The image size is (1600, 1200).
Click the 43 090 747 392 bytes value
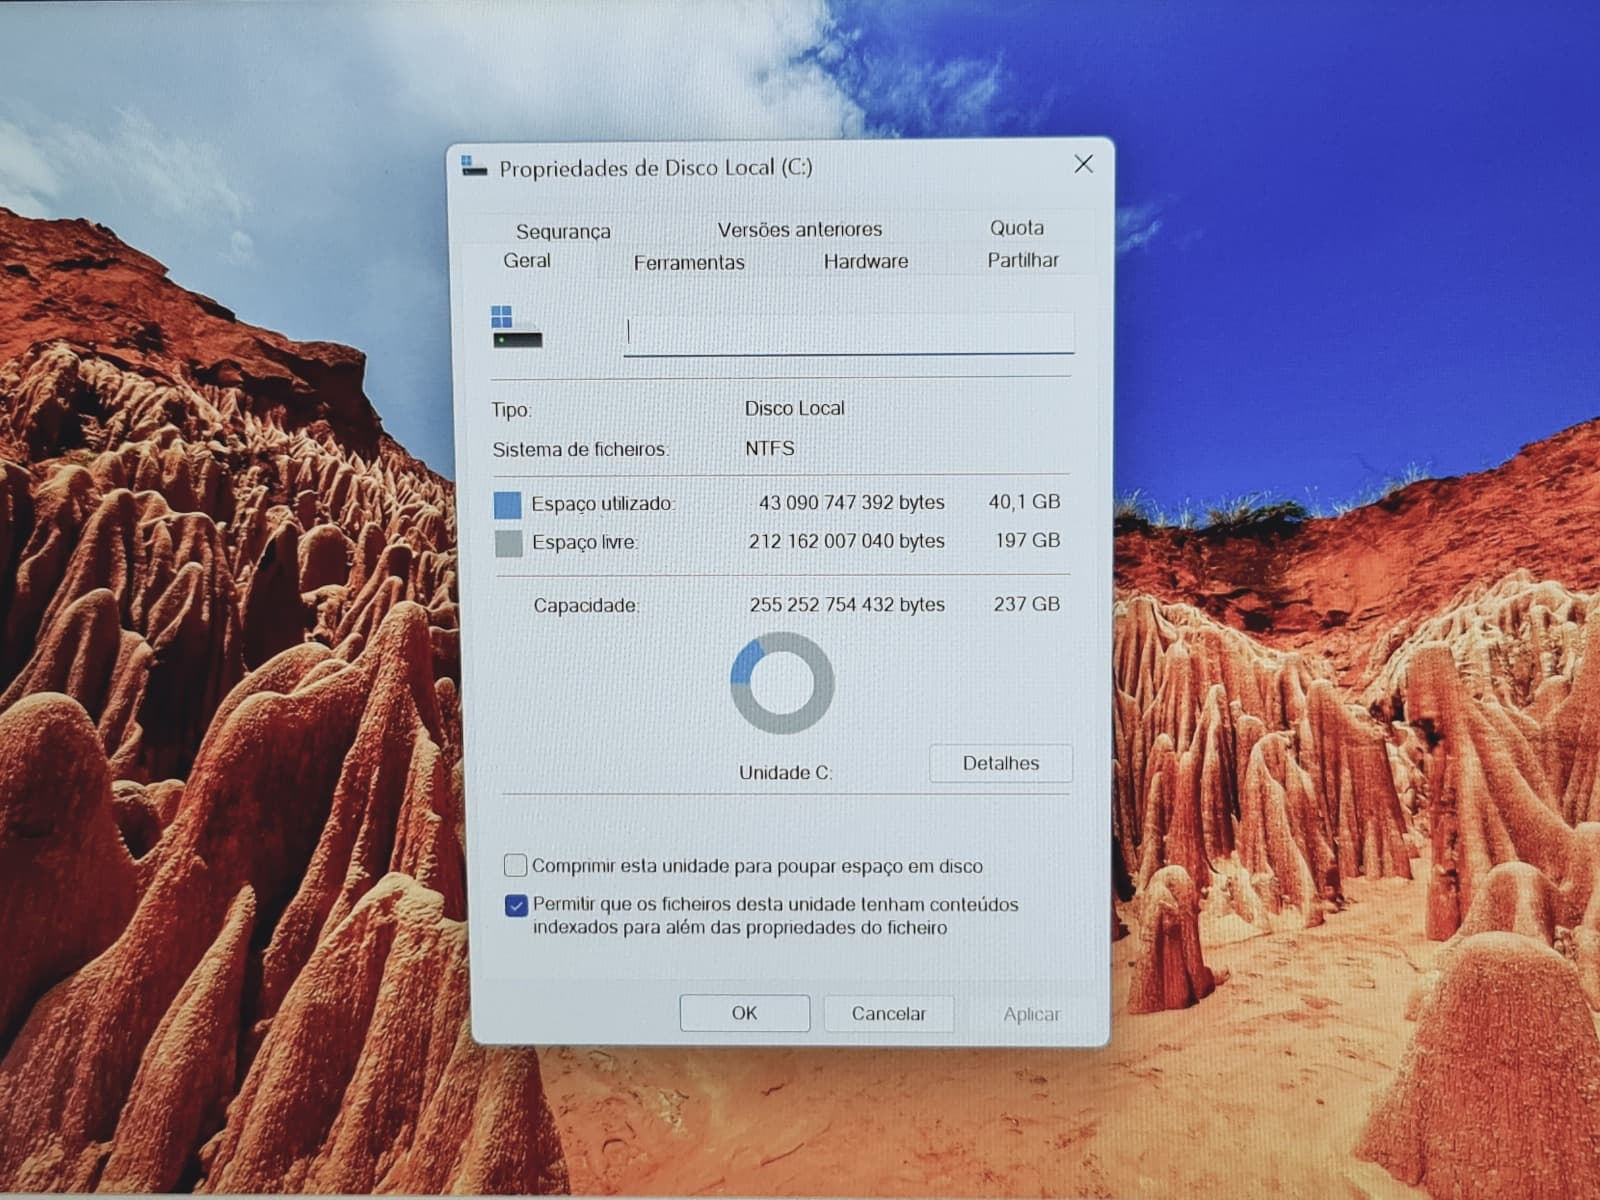851,502
